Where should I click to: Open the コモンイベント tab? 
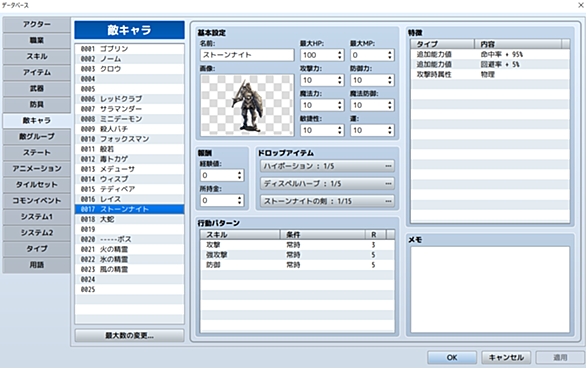(36, 201)
